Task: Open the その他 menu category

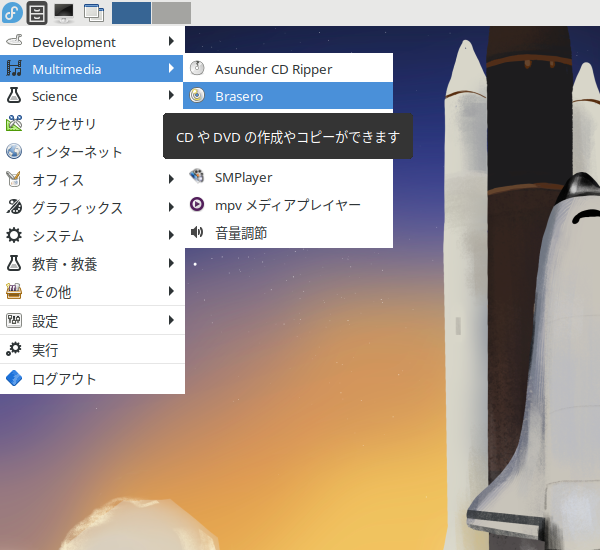Action: (x=92, y=292)
